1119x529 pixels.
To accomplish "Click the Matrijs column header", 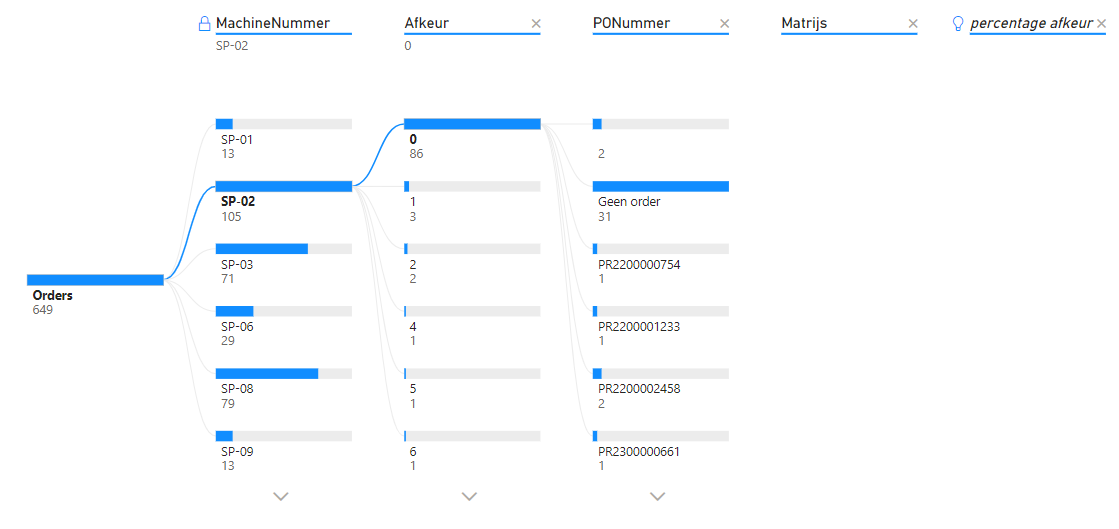I will (804, 24).
